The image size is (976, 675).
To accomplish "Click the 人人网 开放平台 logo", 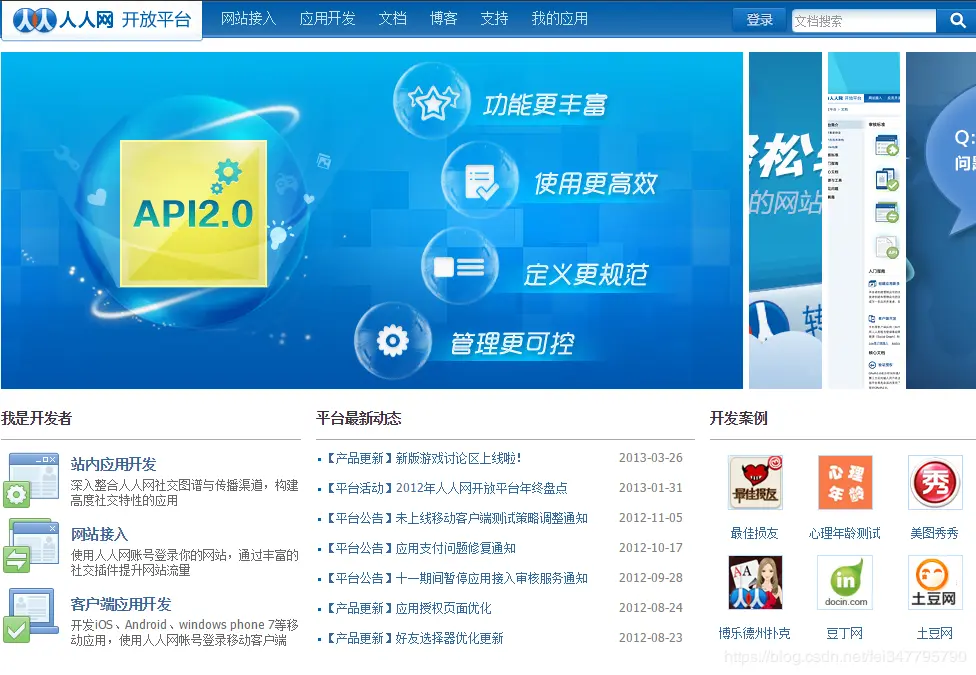I will point(101,20).
